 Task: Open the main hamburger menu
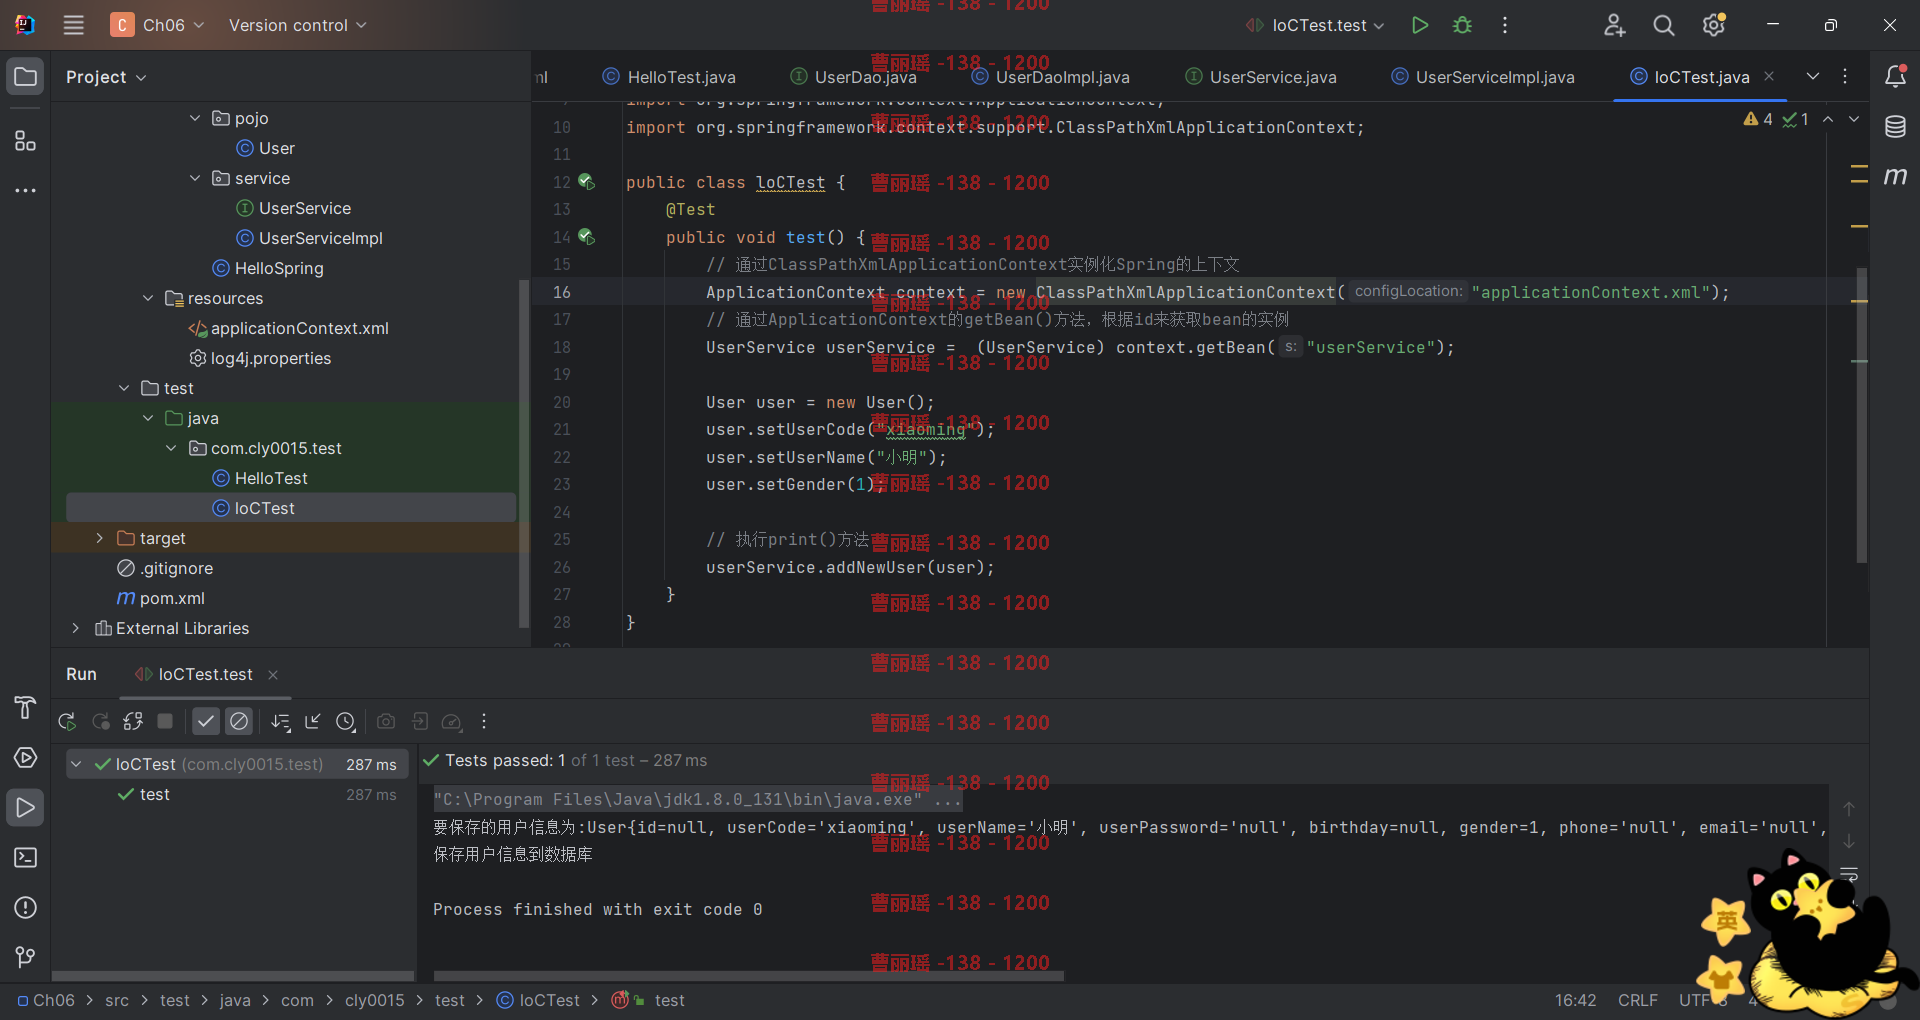73,25
